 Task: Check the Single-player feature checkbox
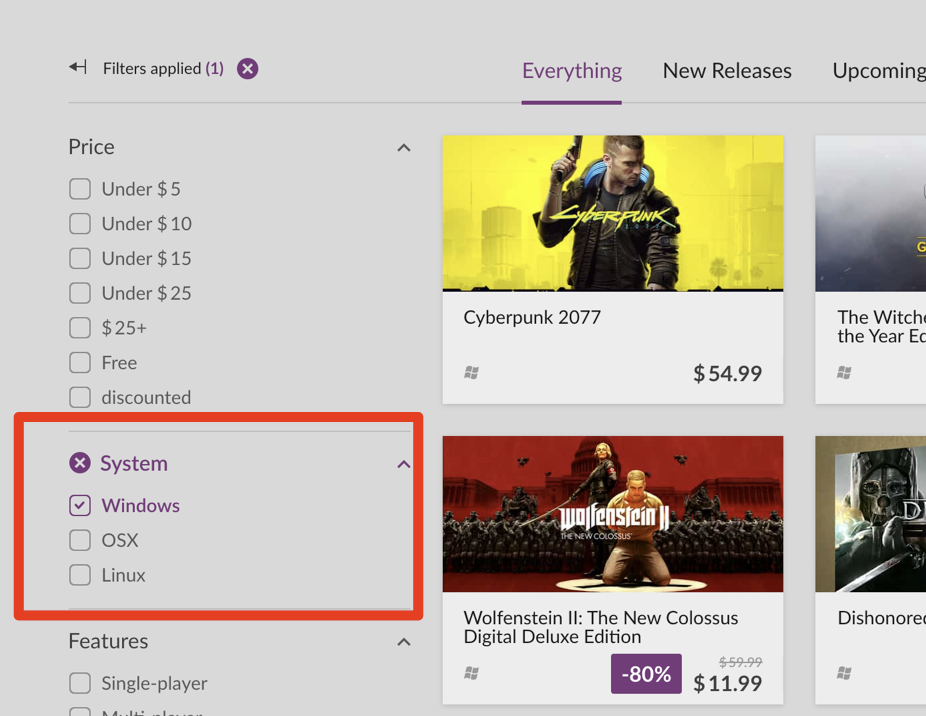point(80,683)
